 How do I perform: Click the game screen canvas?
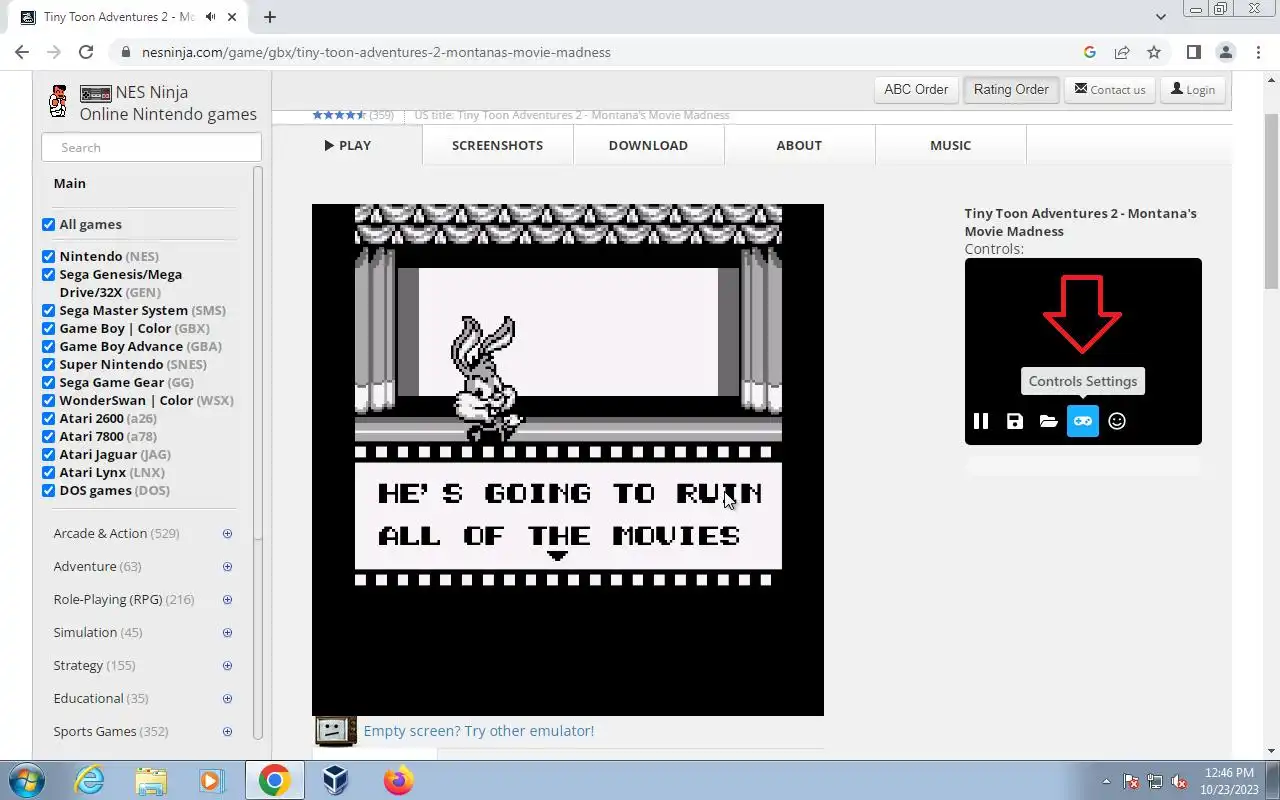point(568,460)
